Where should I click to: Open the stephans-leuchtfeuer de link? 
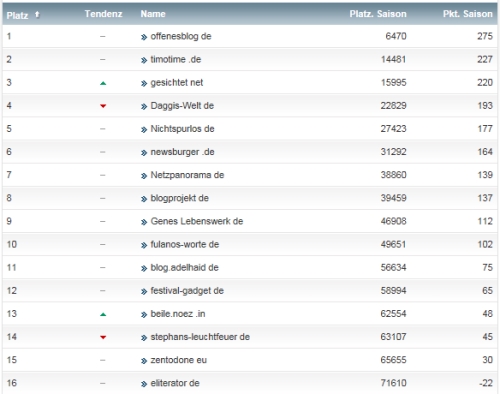[x=200, y=337]
